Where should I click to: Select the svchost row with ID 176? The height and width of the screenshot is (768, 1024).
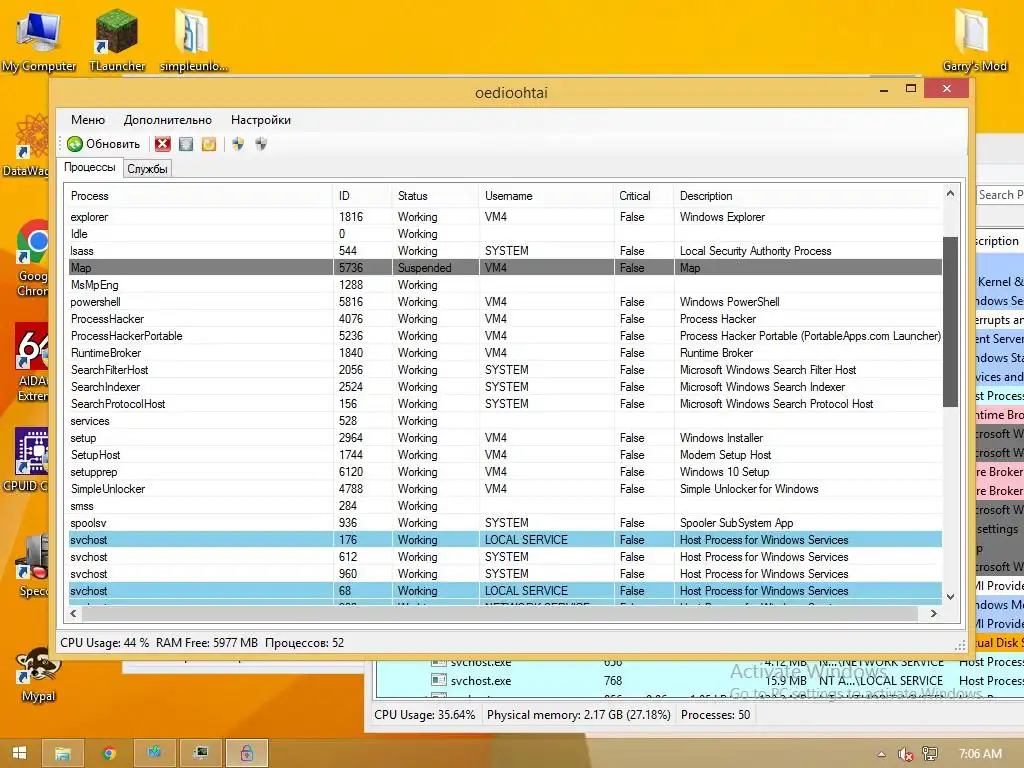tap(505, 539)
